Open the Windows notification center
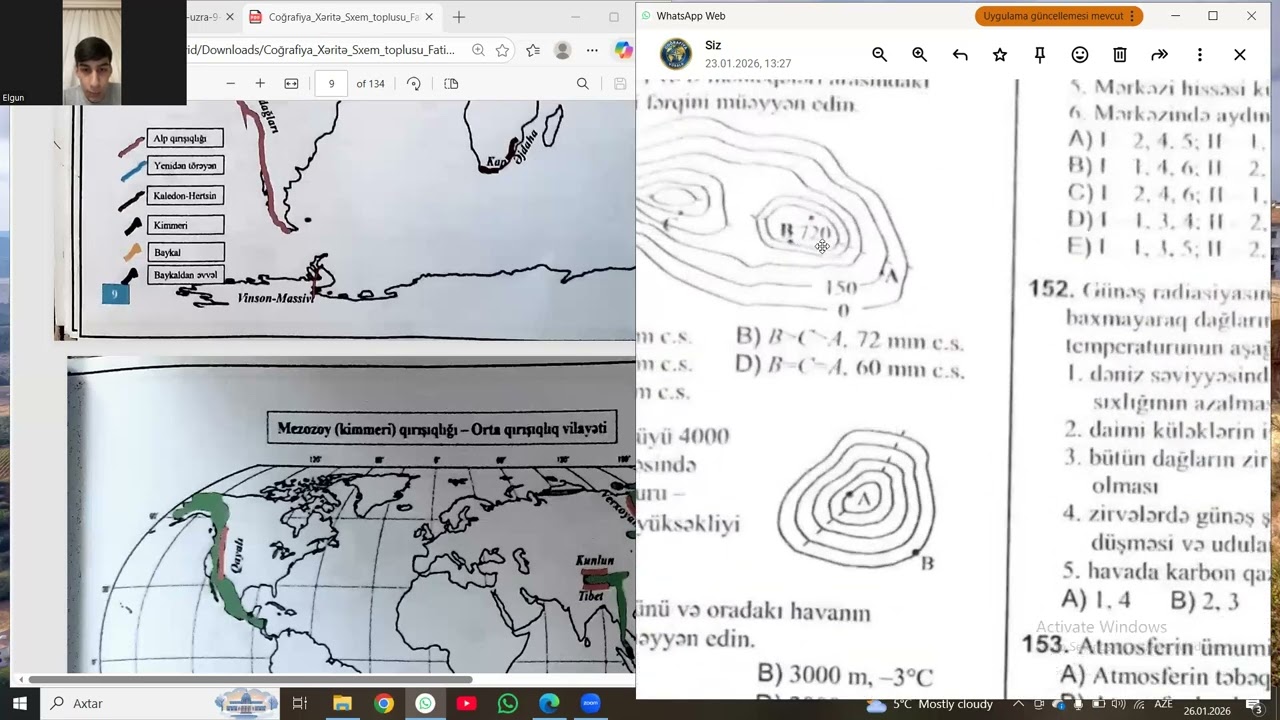The image size is (1280, 720). tap(1257, 704)
